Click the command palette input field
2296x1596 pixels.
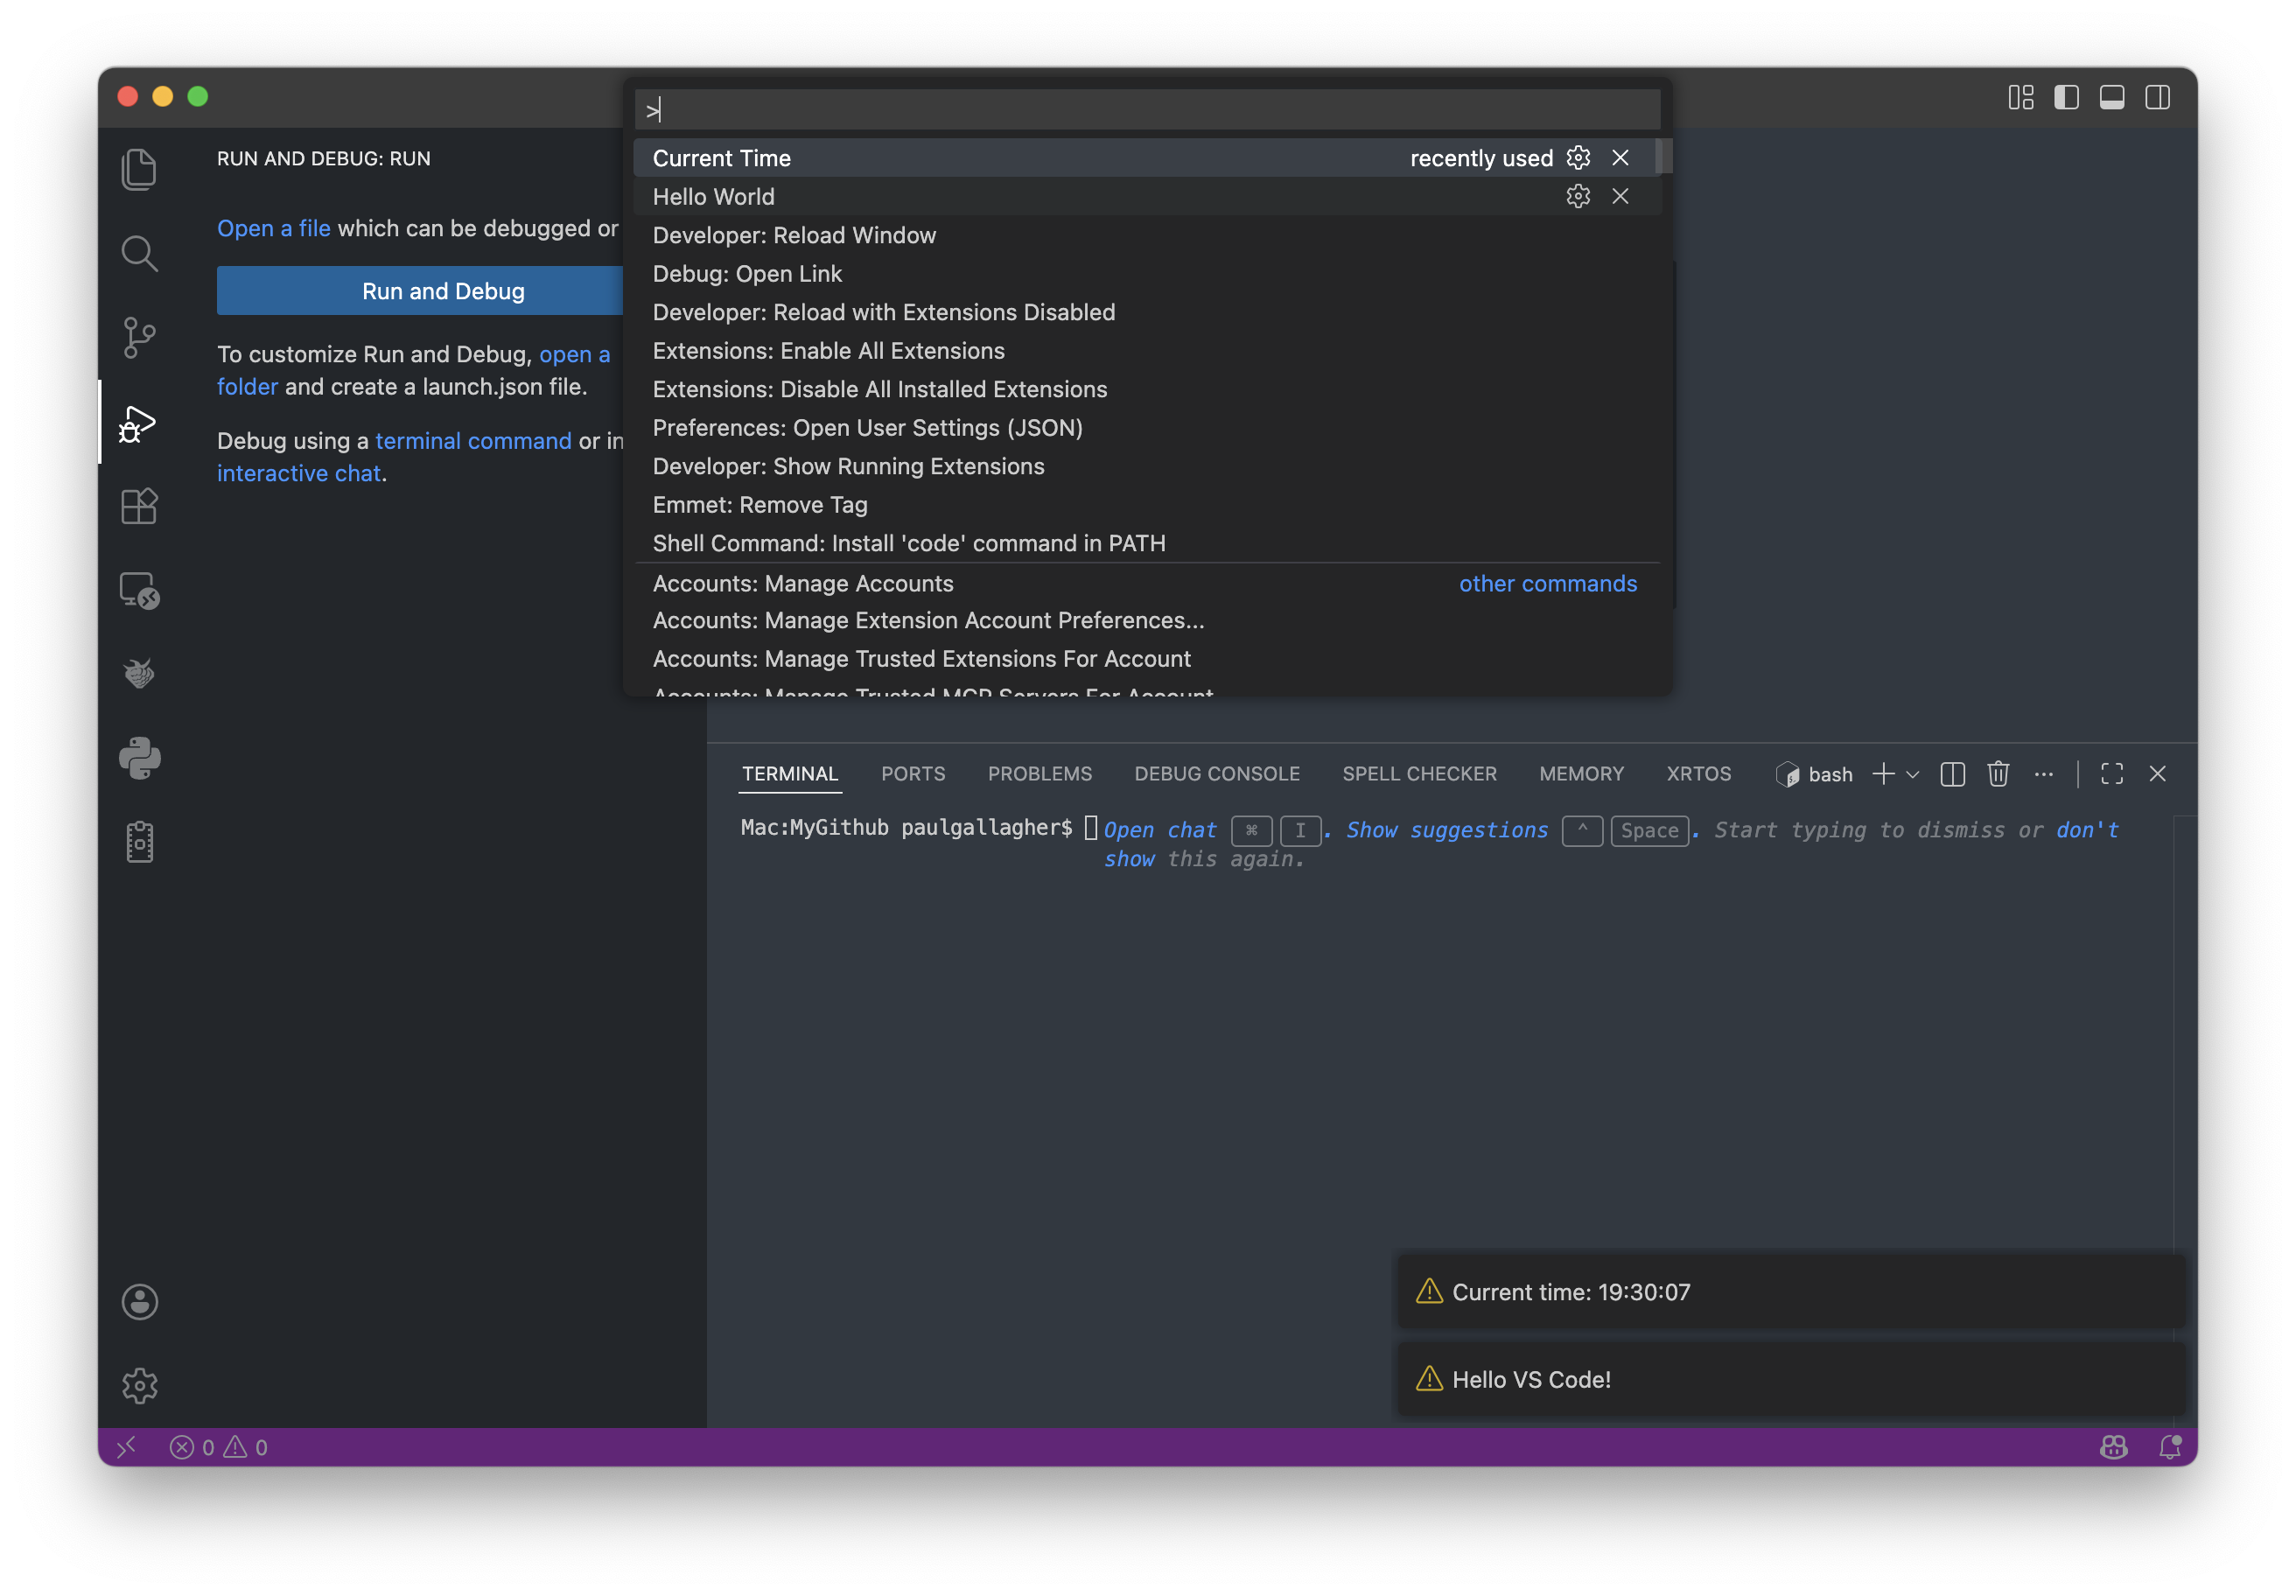[x=1146, y=110]
